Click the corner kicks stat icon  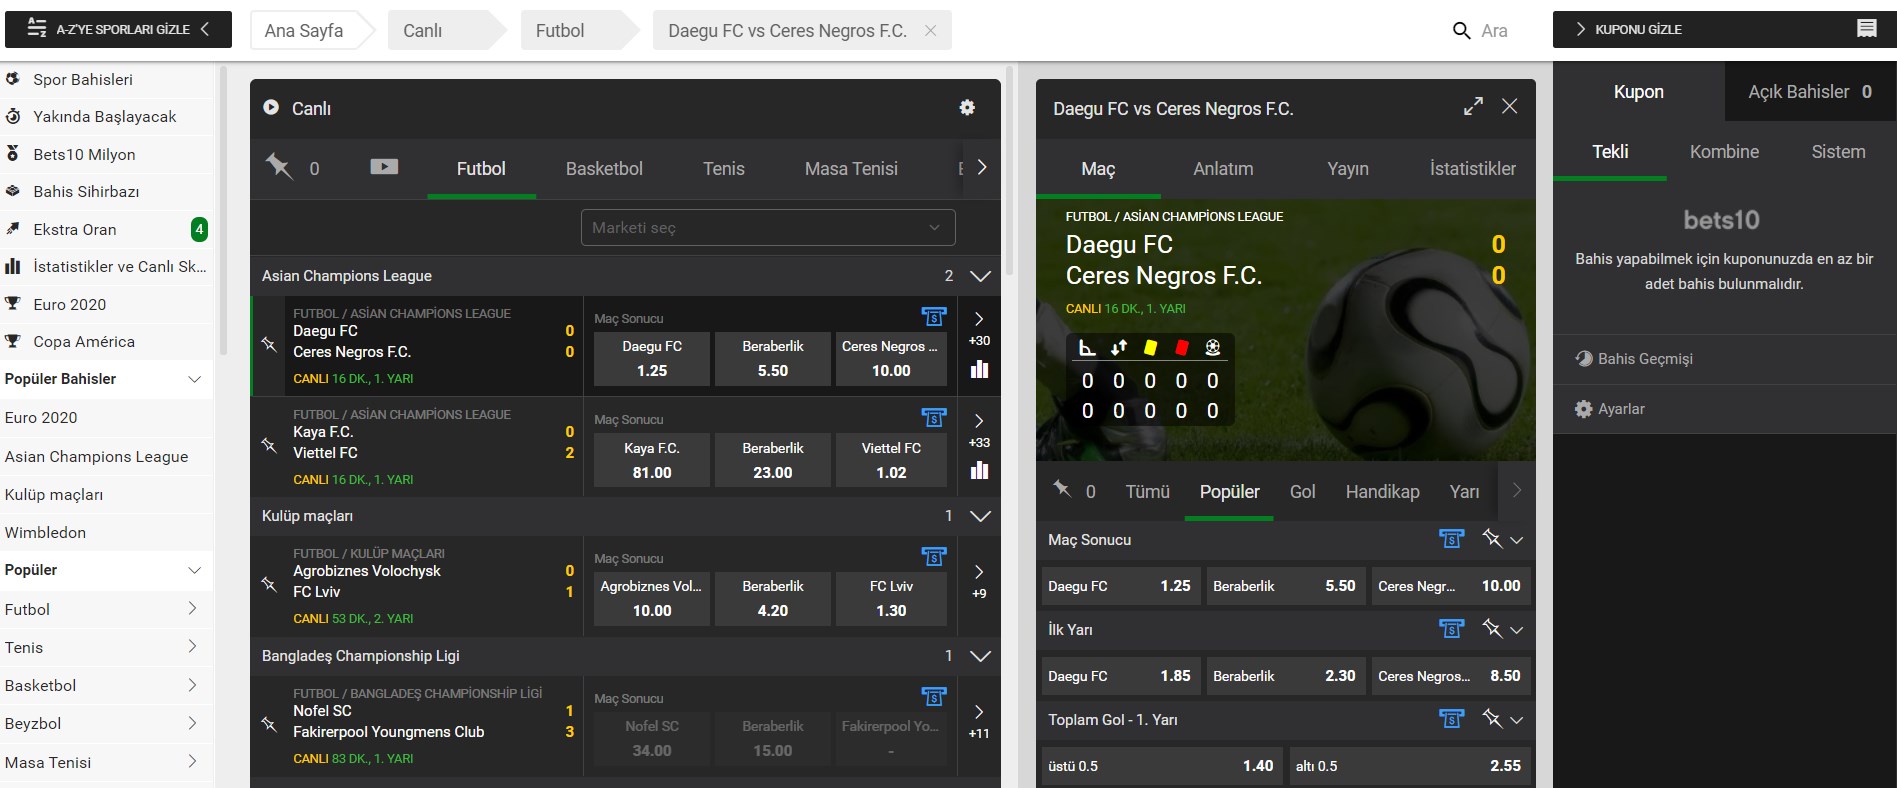click(x=1087, y=348)
